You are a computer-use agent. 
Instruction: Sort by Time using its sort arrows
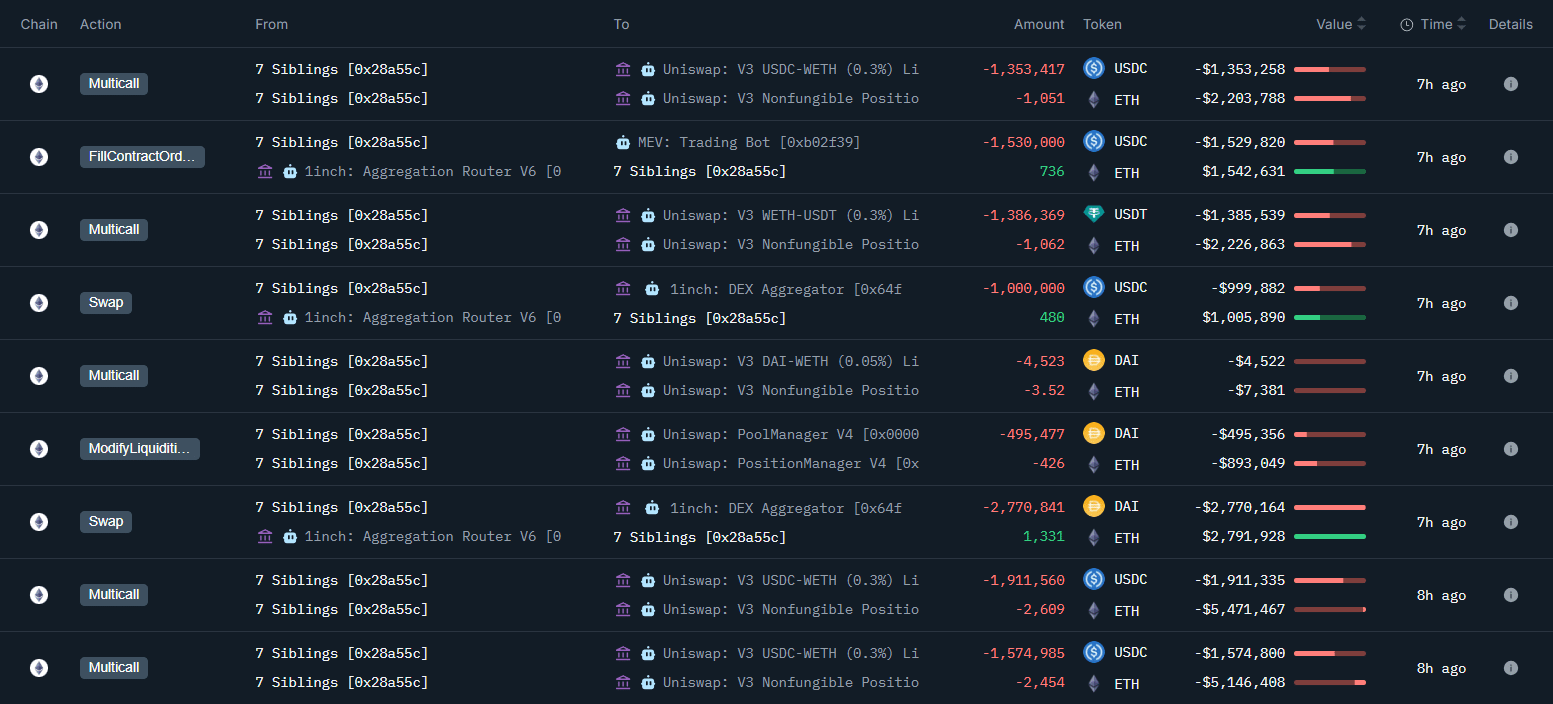tap(1462, 24)
